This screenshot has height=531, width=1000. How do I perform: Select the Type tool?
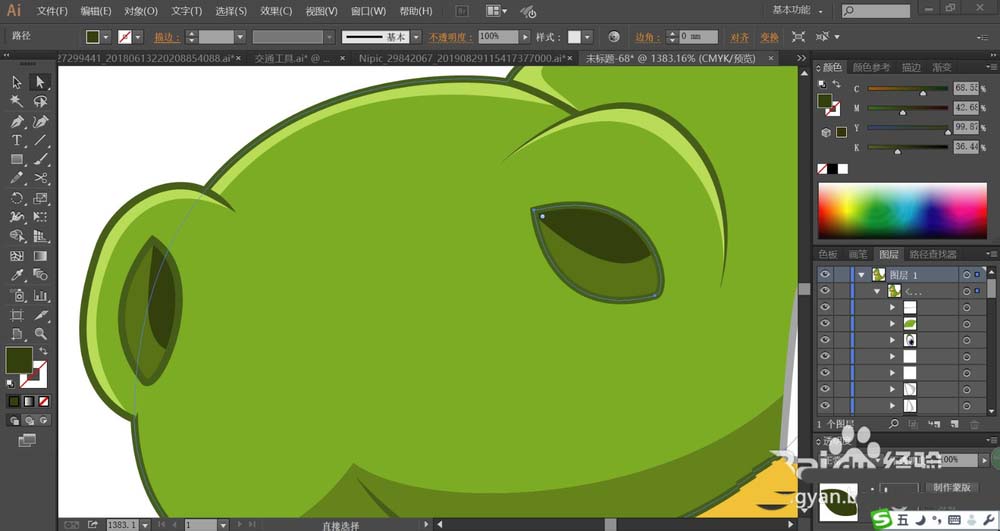17,140
